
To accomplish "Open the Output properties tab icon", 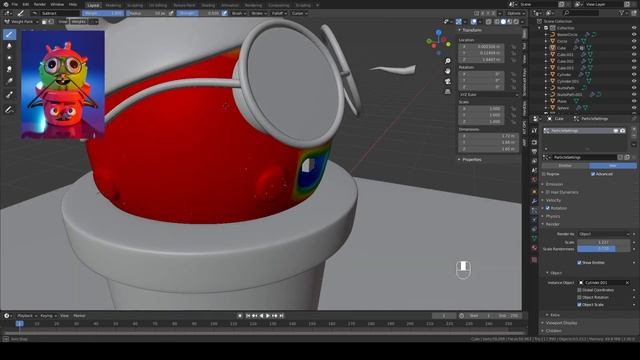I will click(x=534, y=151).
